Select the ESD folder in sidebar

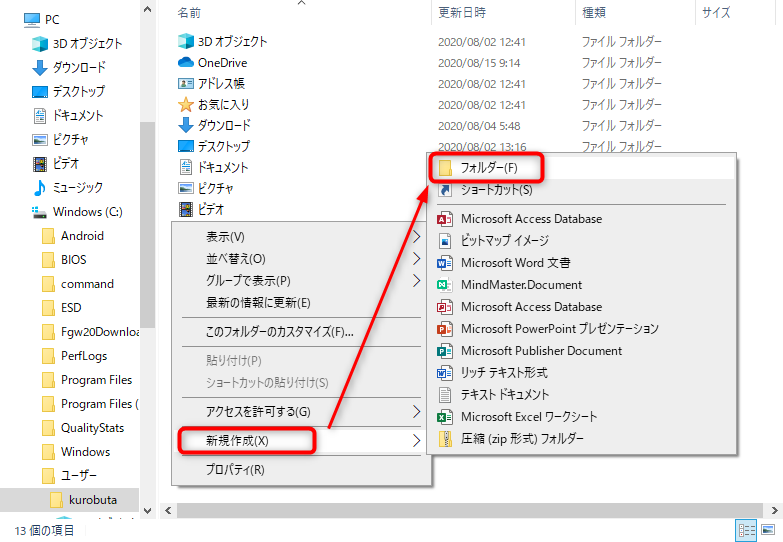71,308
